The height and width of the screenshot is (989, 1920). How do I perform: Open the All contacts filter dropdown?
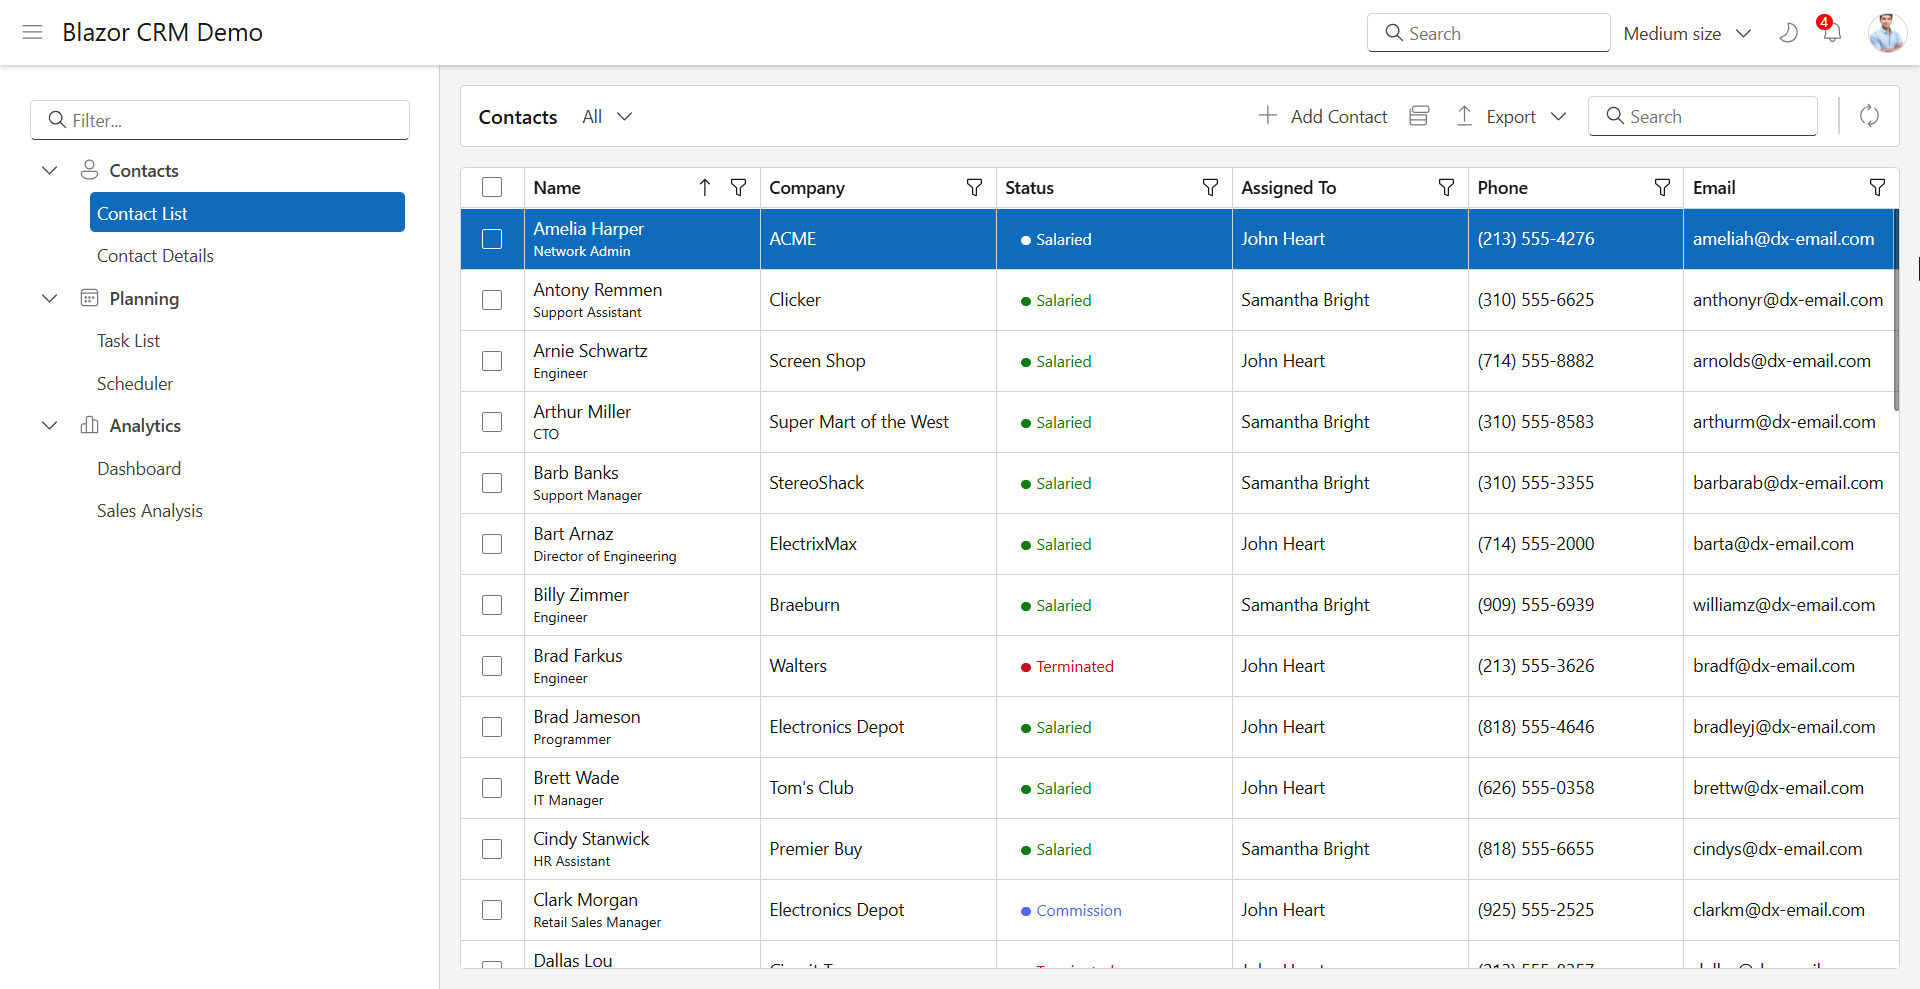point(607,116)
